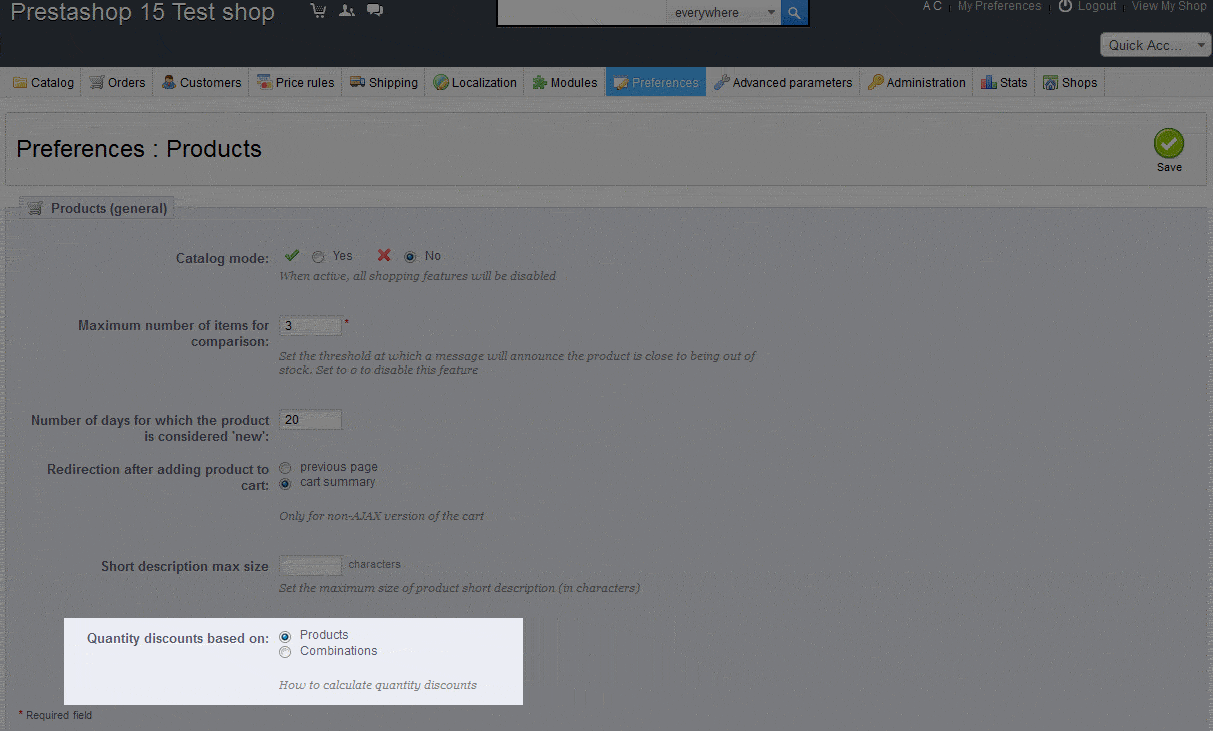Click the shopping cart icon in header
1213x731 pixels.
318,11
